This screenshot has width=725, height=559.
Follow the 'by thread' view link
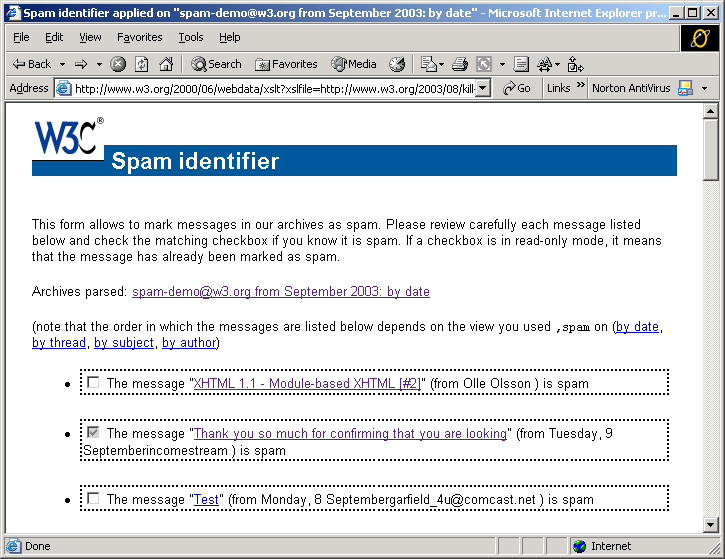(x=59, y=343)
